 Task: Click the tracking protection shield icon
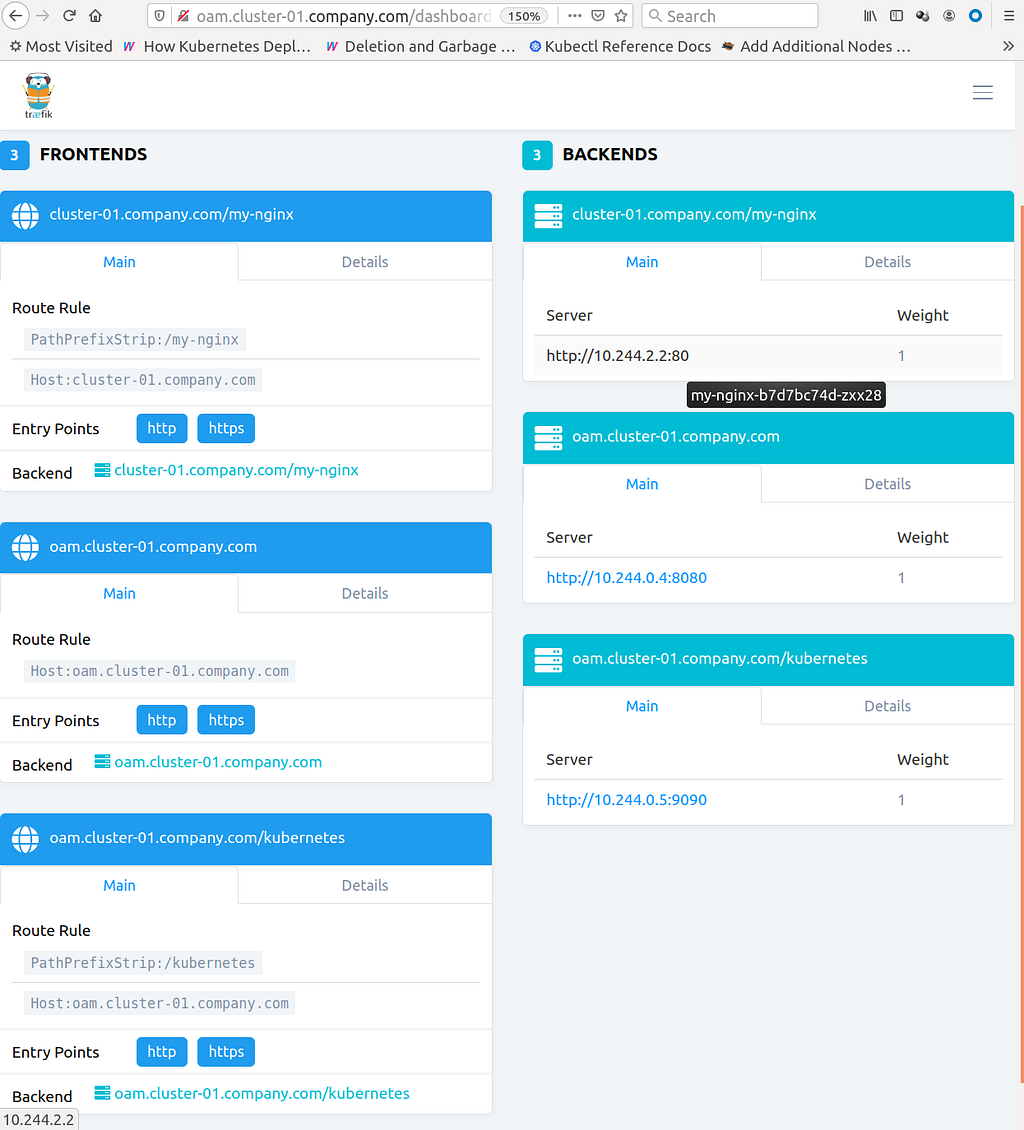click(x=160, y=16)
